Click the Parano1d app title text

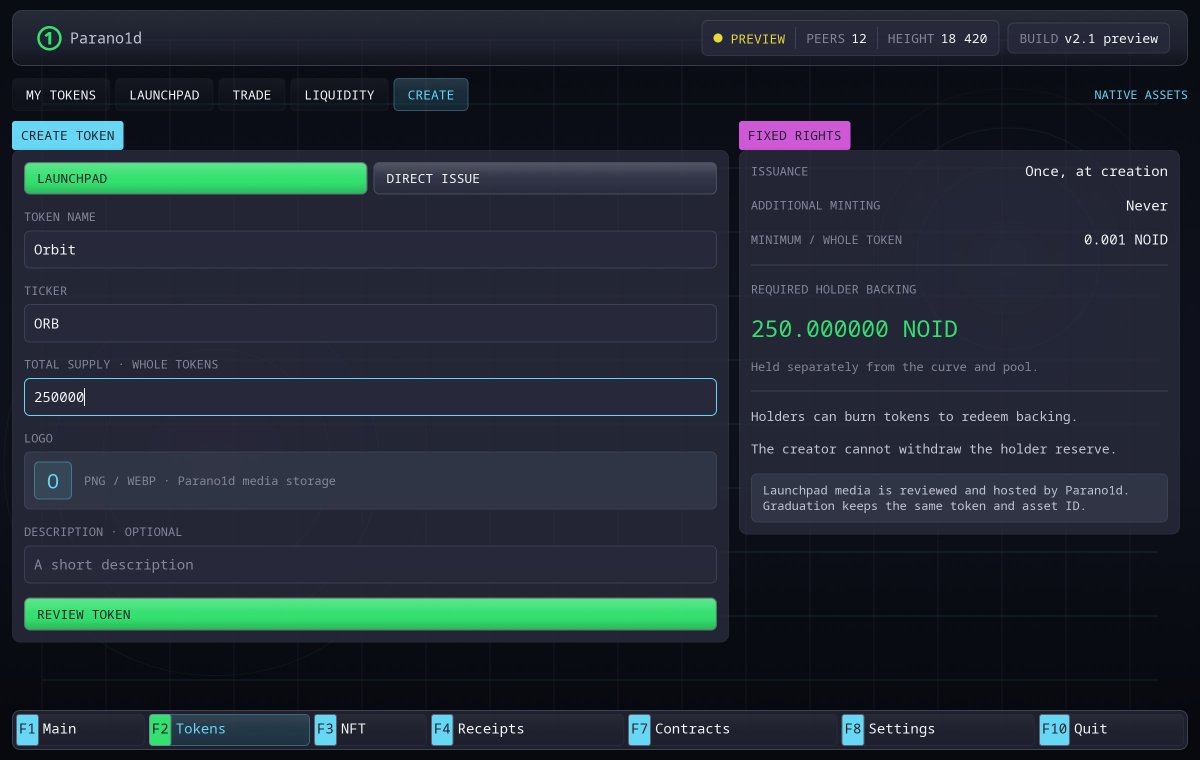[105, 38]
